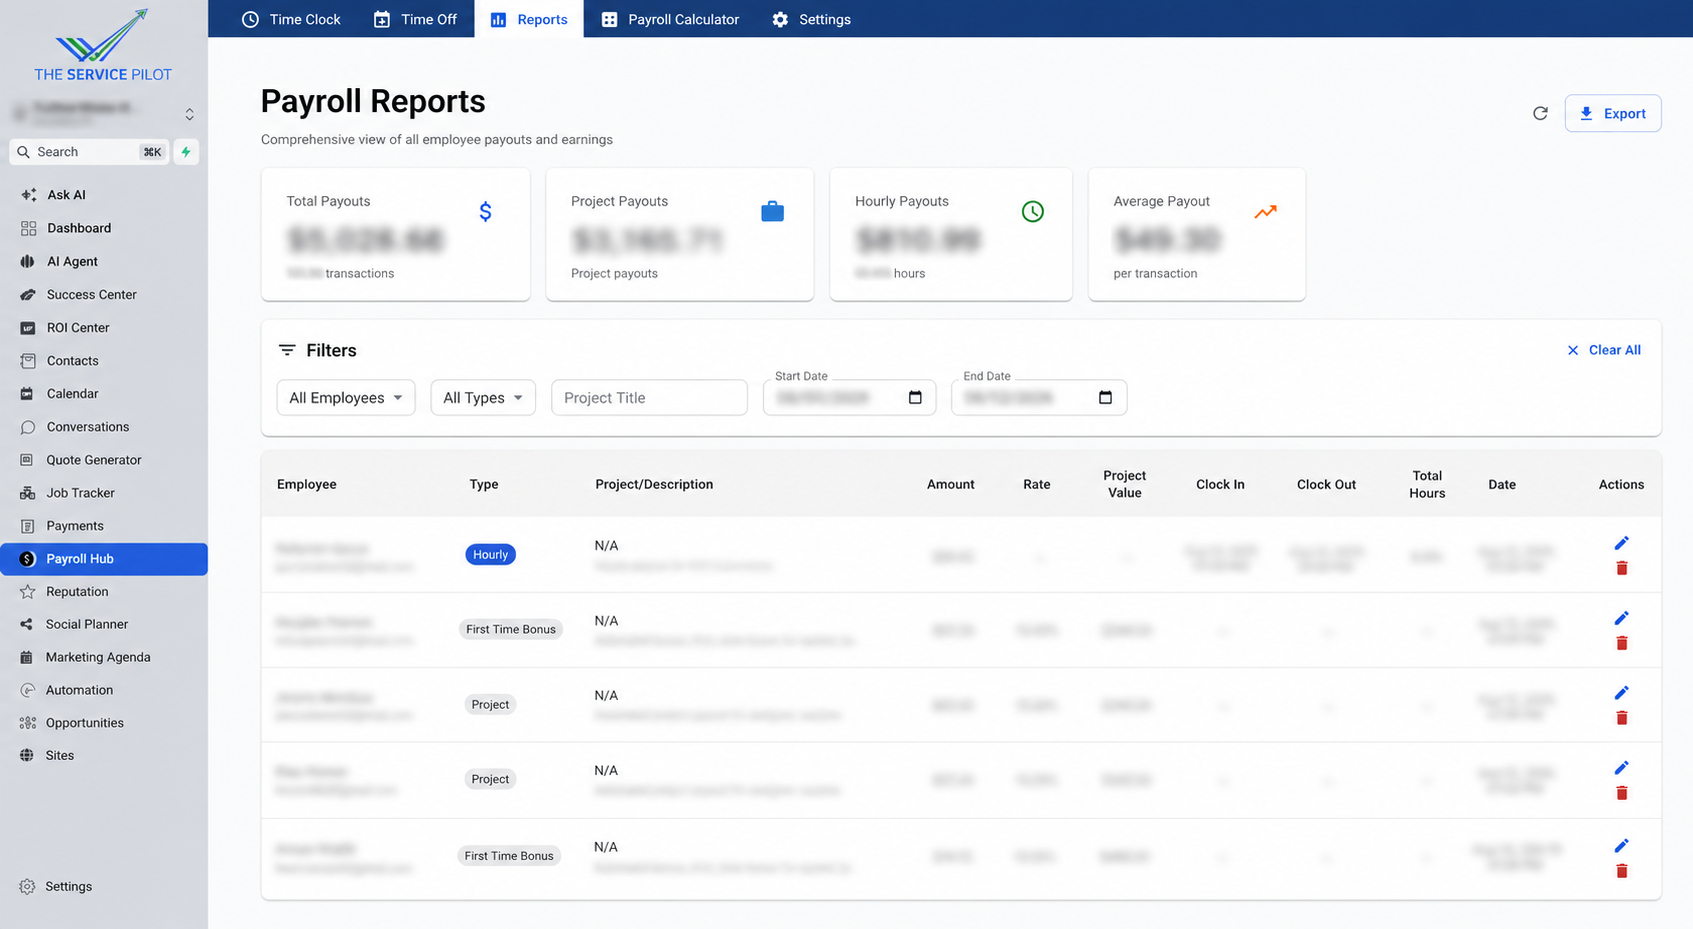Click the green lightning bolt icon
This screenshot has height=929, width=1693.
pyautogui.click(x=186, y=152)
